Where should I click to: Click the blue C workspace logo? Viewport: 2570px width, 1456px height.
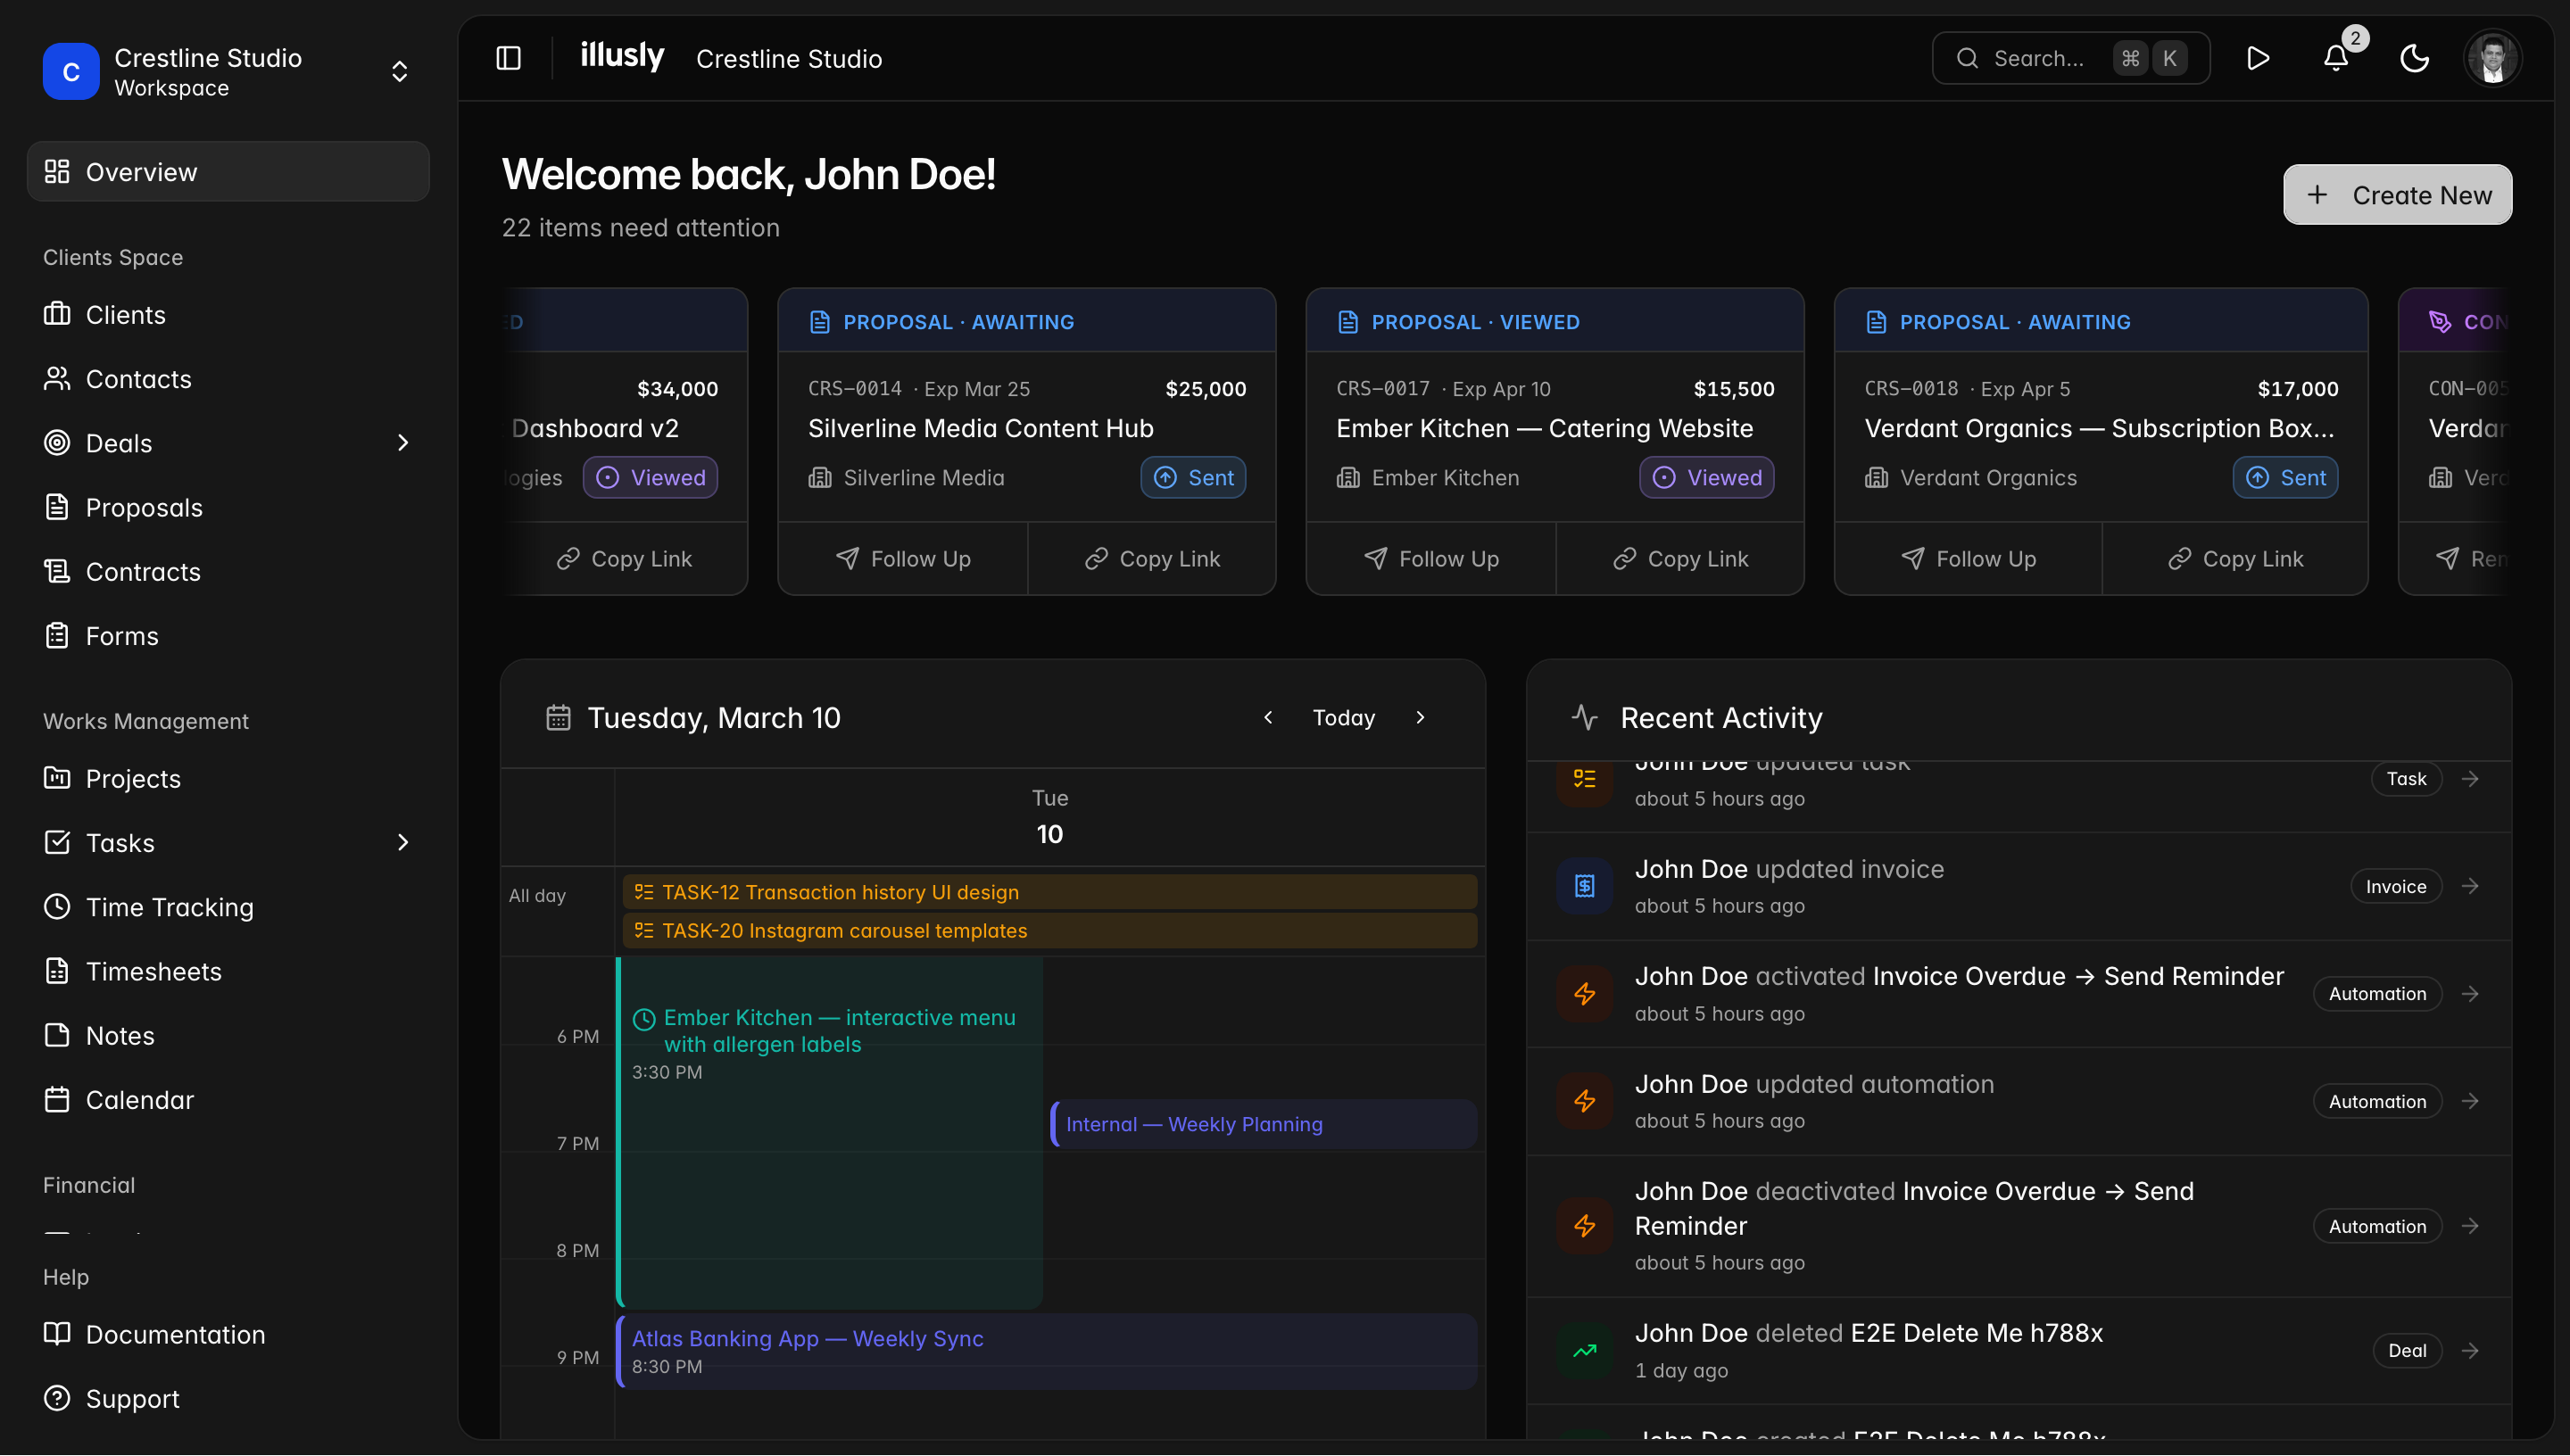point(71,71)
